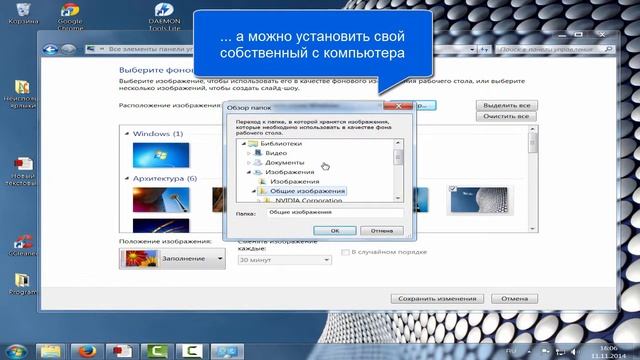Open the CCleaner desktop shortcut
Screen dimensions: 640x360
[x=22, y=245]
